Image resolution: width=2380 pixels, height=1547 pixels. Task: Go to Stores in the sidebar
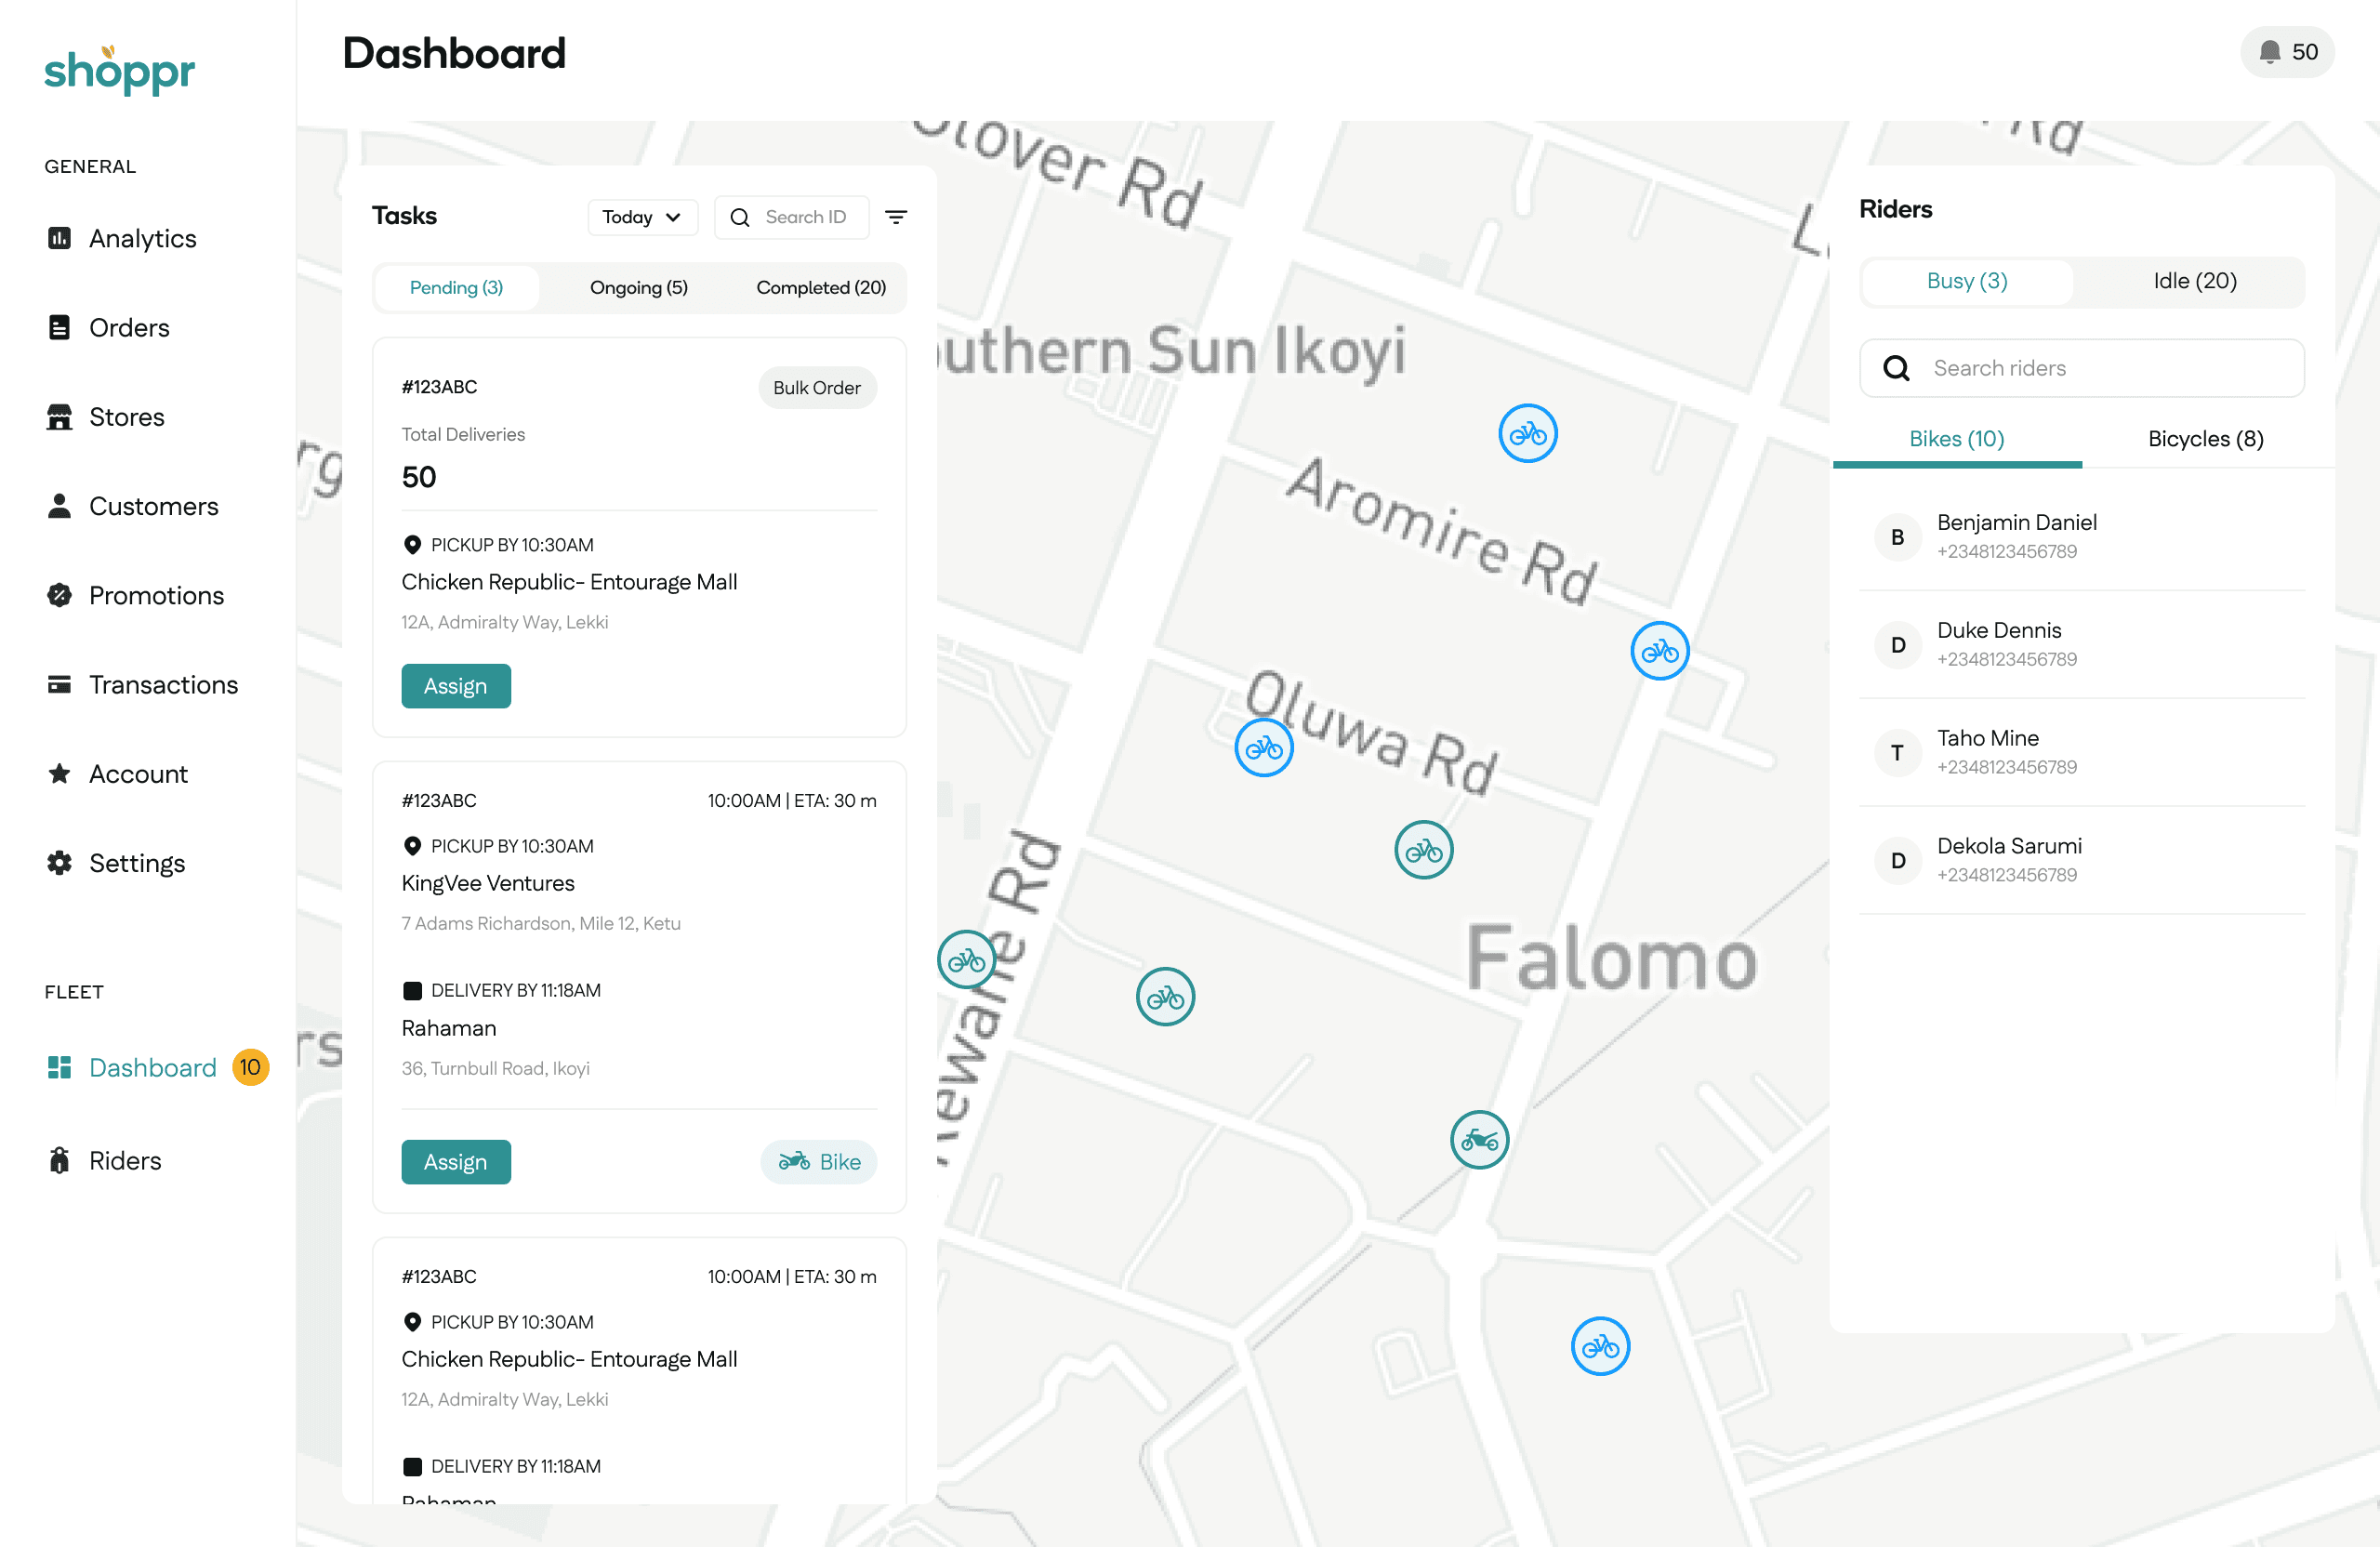tap(126, 416)
